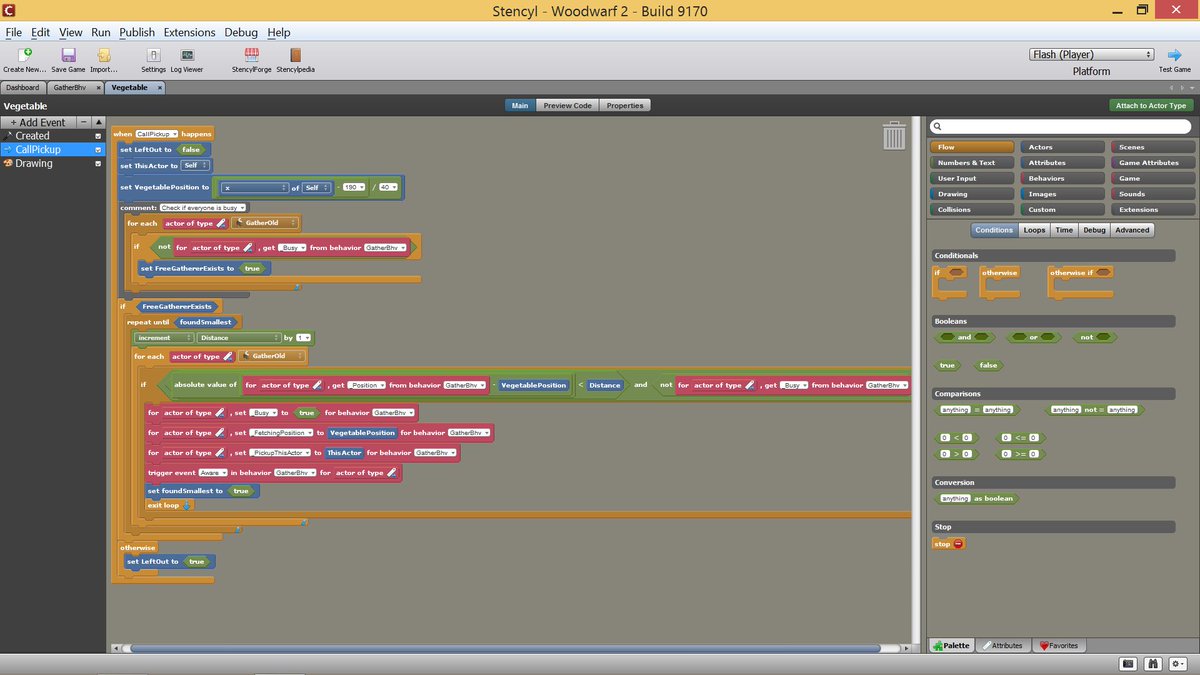Click the exit loop block
Image resolution: width=1200 pixels, height=675 pixels.
point(169,505)
